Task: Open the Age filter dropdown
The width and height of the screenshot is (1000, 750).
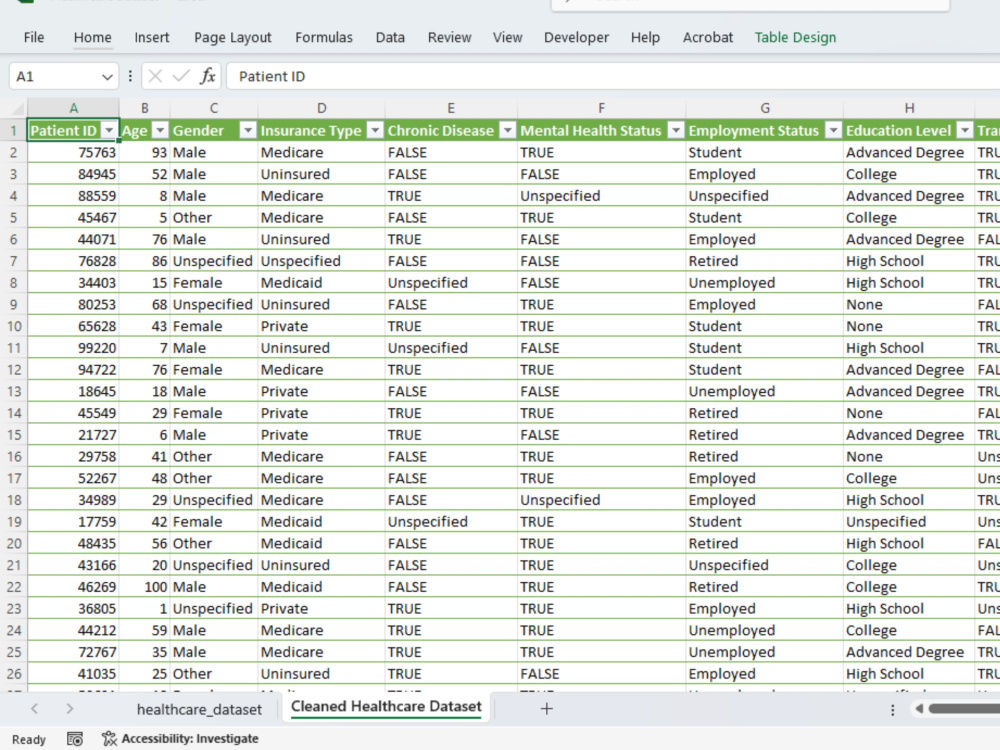Action: click(160, 131)
